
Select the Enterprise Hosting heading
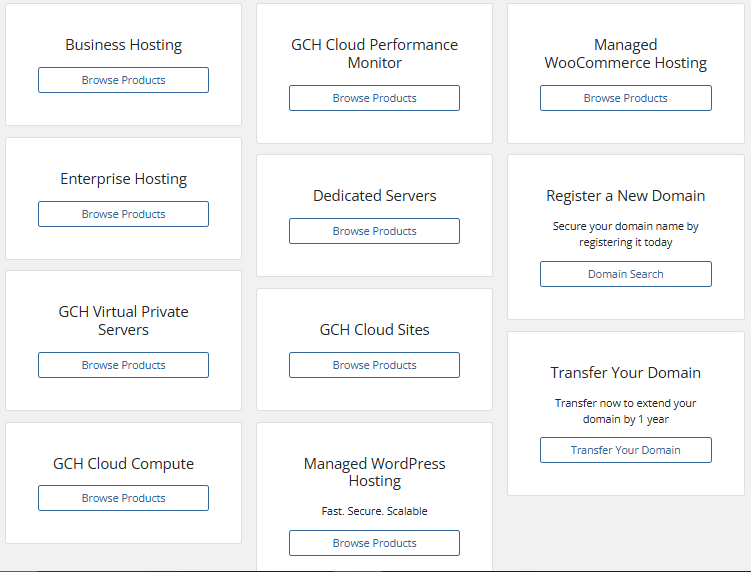click(123, 179)
